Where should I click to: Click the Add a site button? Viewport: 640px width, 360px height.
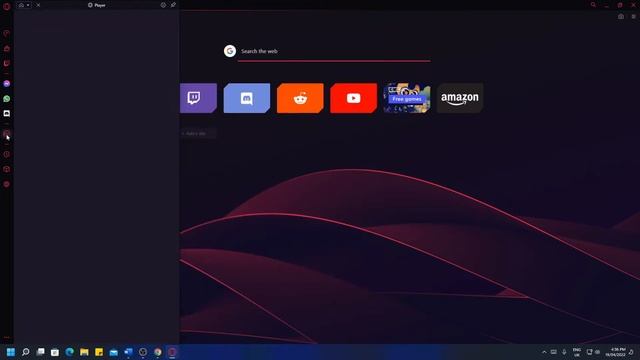[x=198, y=133]
